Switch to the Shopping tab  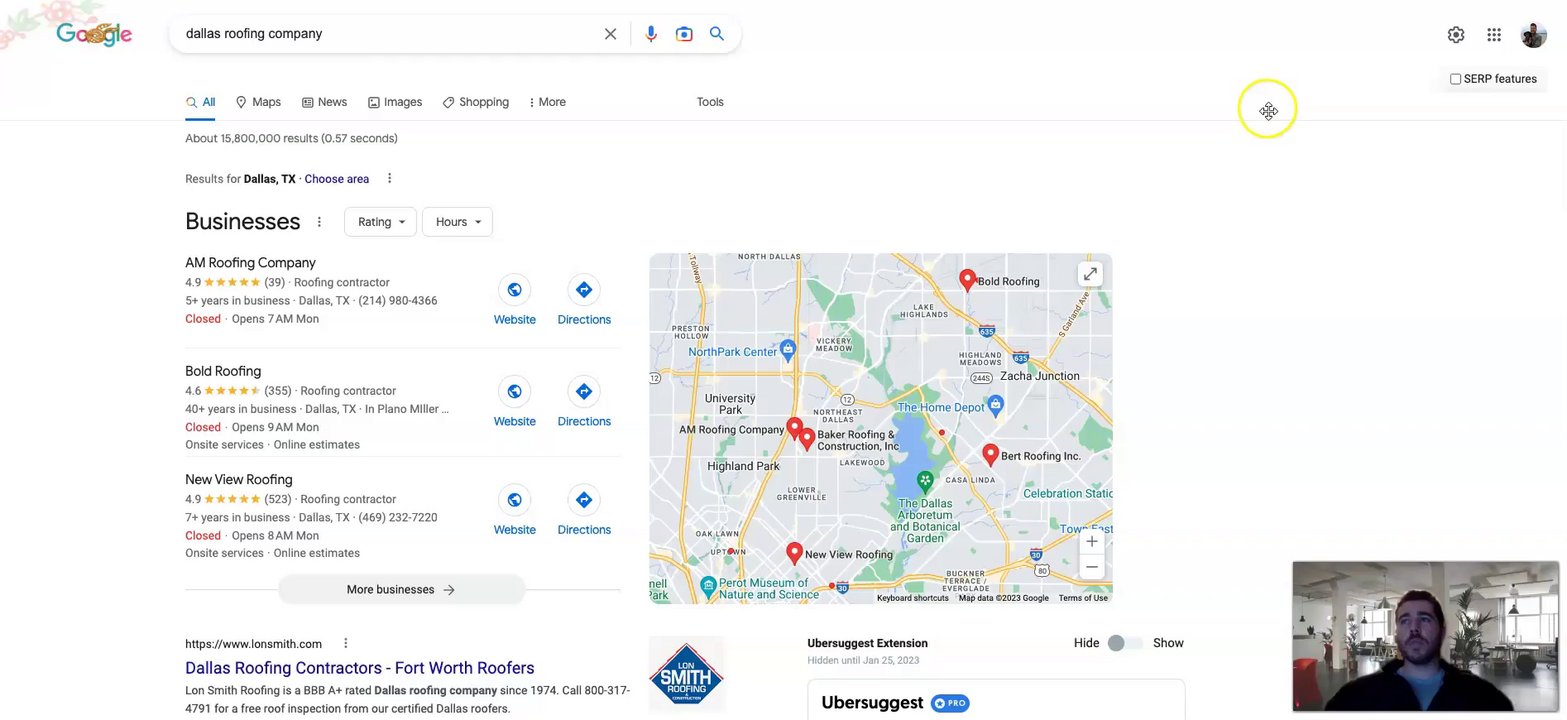click(x=476, y=102)
